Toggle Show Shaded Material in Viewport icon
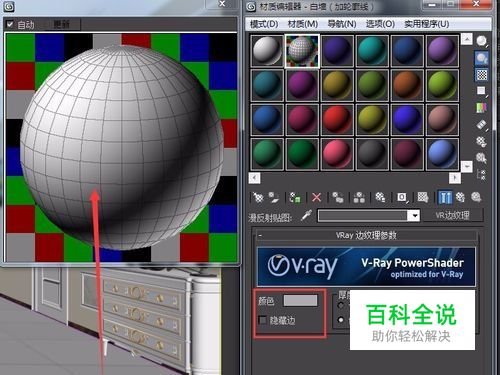The width and height of the screenshot is (500, 375). point(423,198)
